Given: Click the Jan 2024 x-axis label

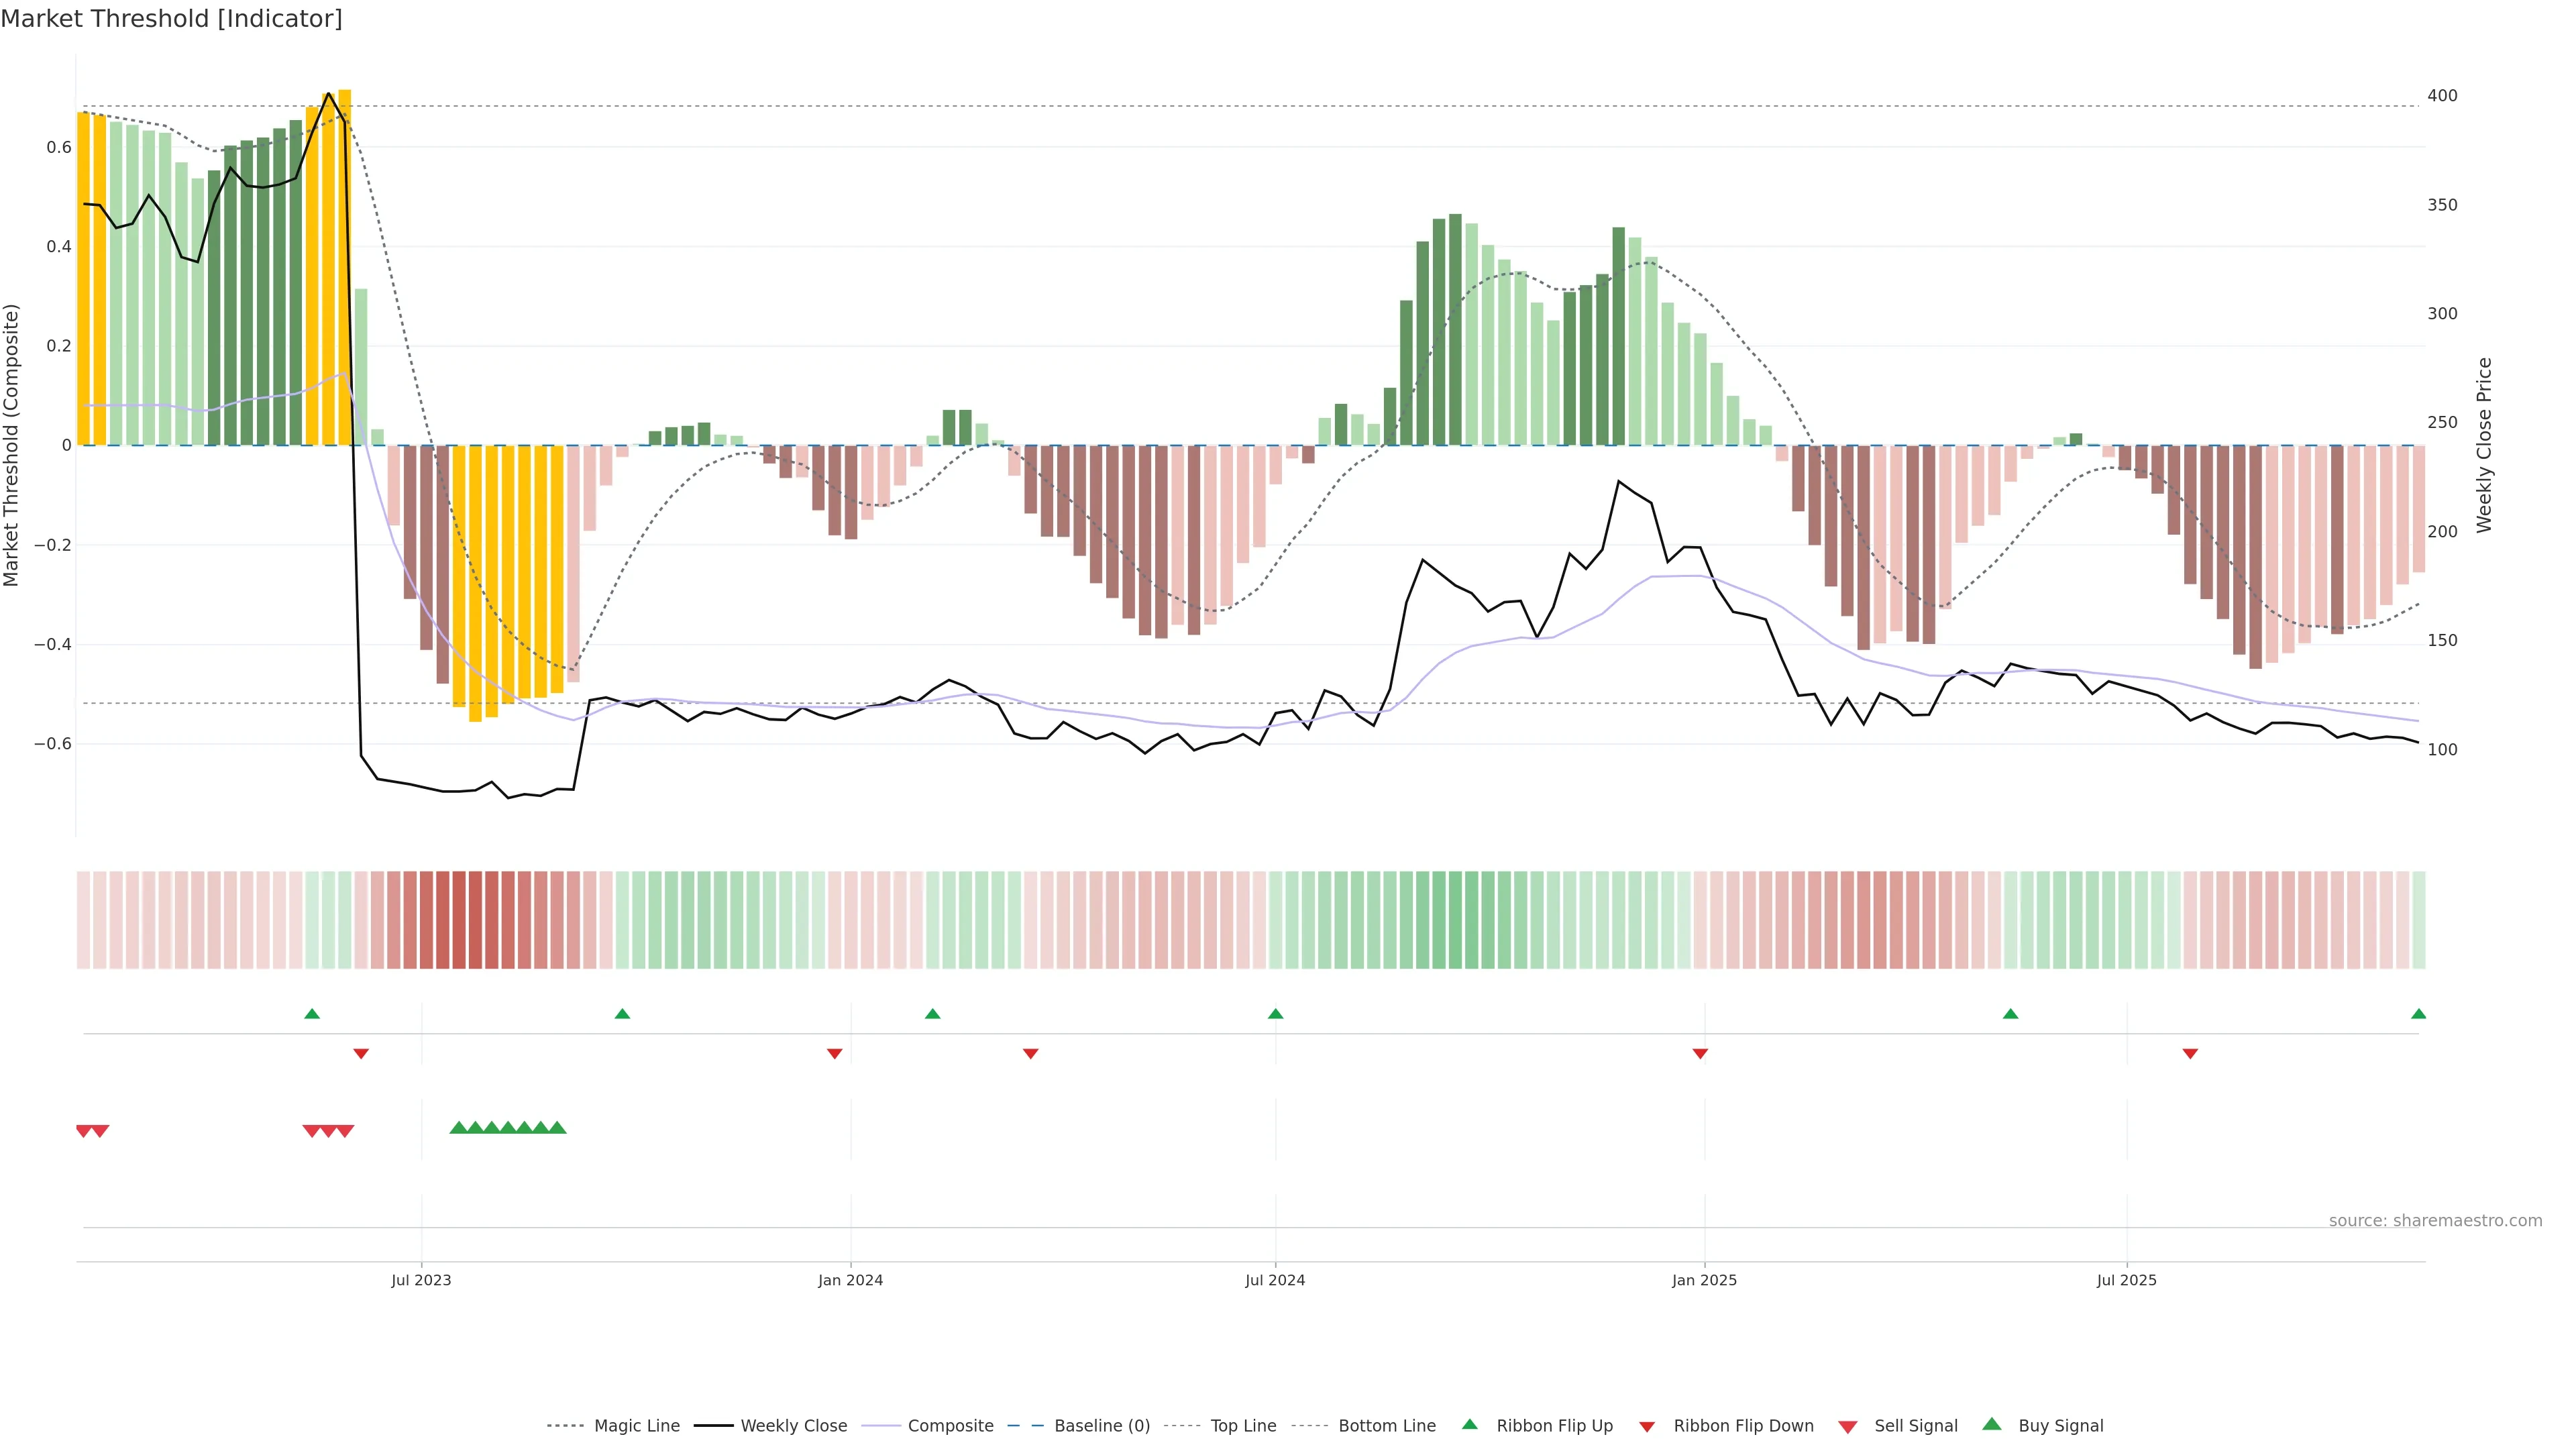Looking at the screenshot, I should [850, 1280].
